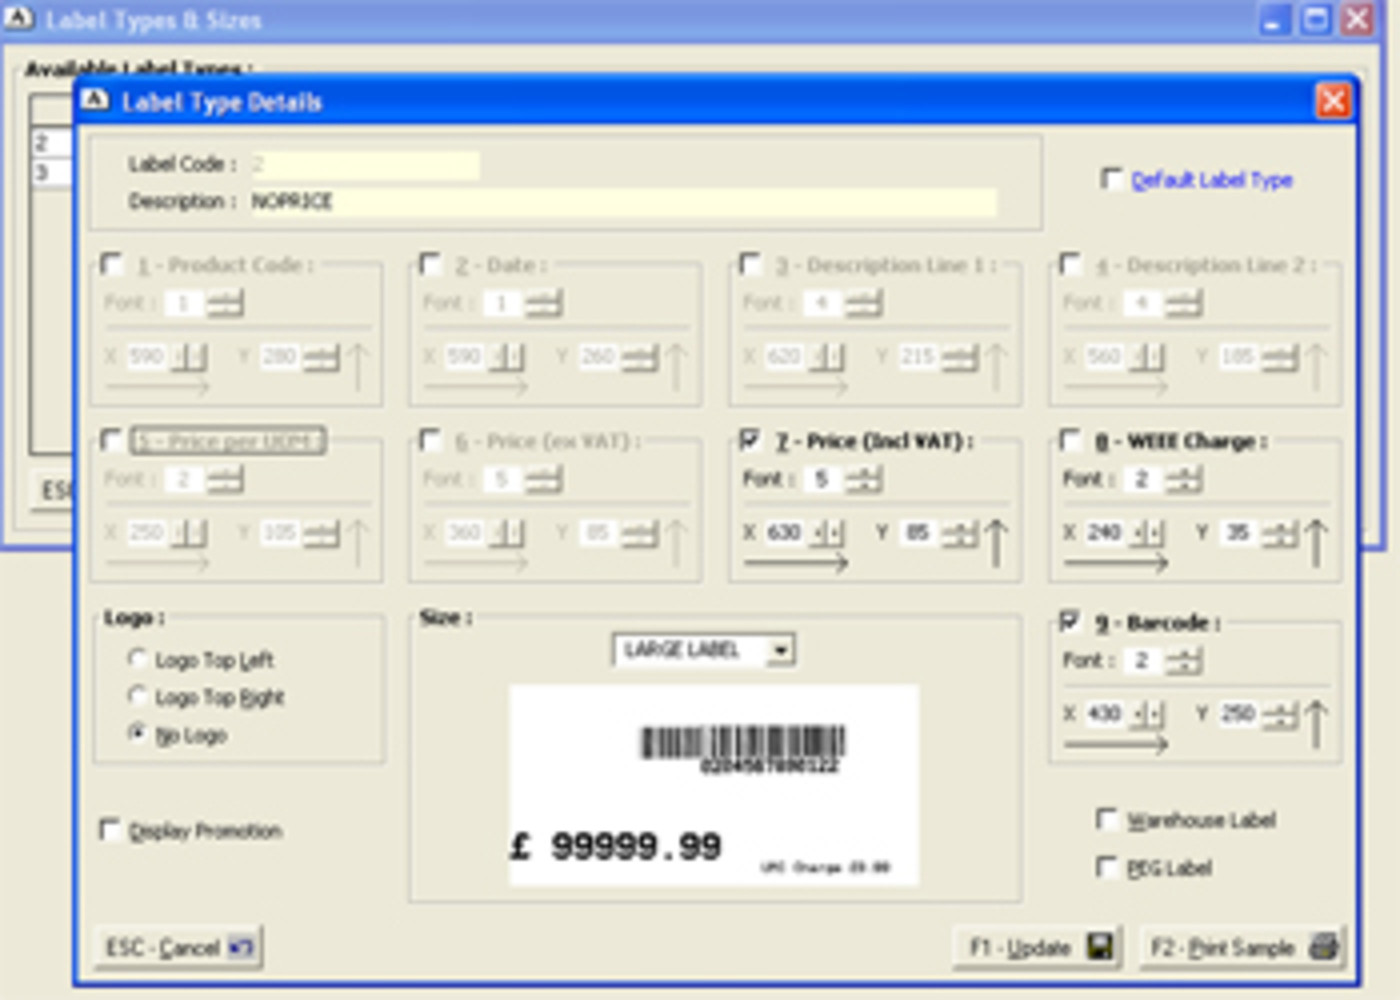
Task: Tick the Warehouse Label checkbox
Action: click(x=1106, y=819)
